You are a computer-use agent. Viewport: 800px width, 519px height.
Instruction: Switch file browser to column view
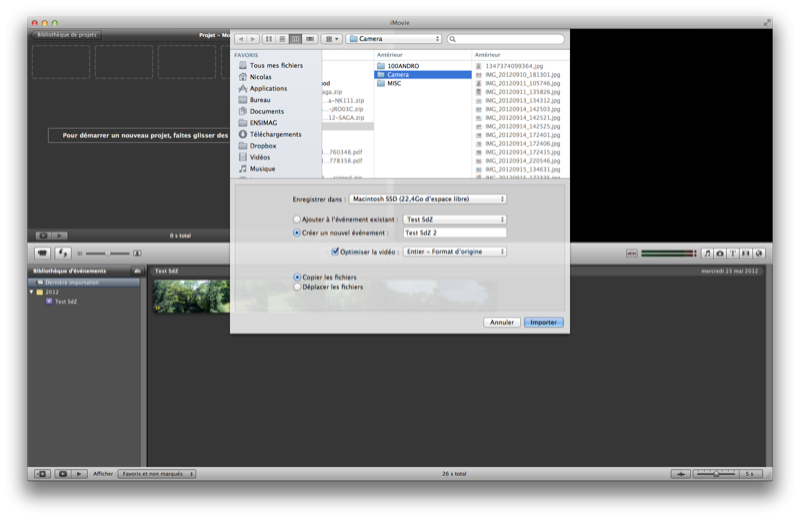point(296,39)
